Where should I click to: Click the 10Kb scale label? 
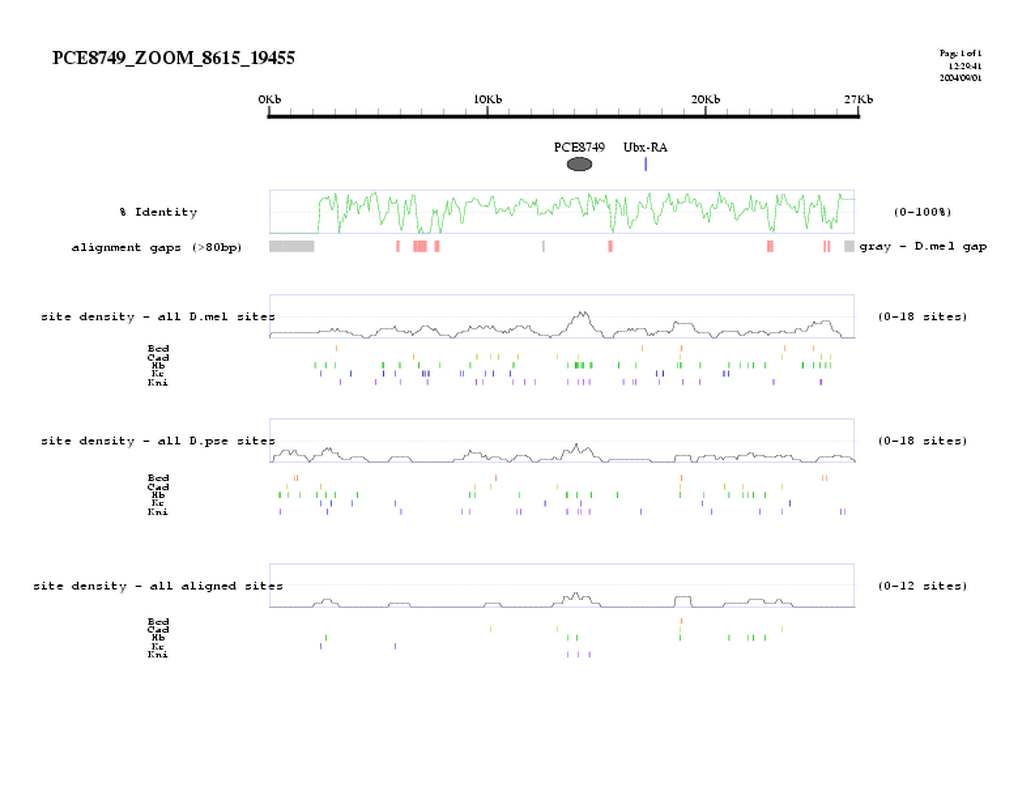(487, 99)
